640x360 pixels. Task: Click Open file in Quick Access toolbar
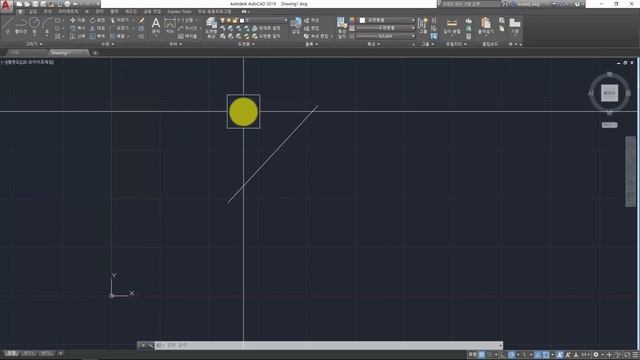pyautogui.click(x=27, y=4)
